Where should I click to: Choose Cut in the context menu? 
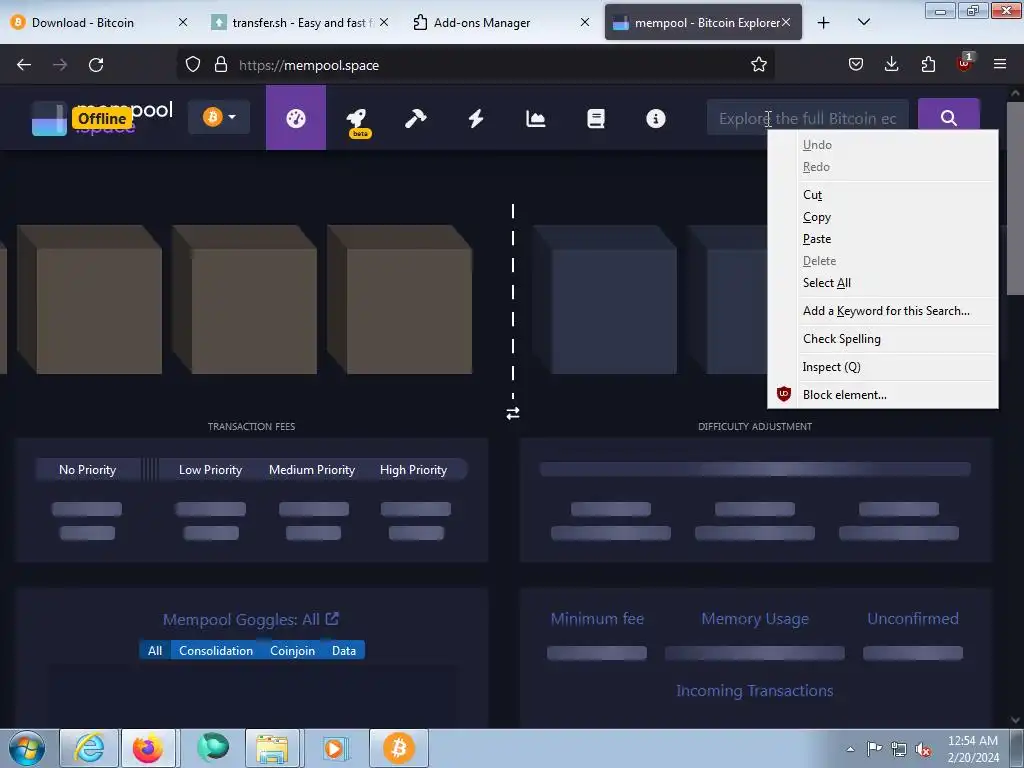pyautogui.click(x=883, y=195)
